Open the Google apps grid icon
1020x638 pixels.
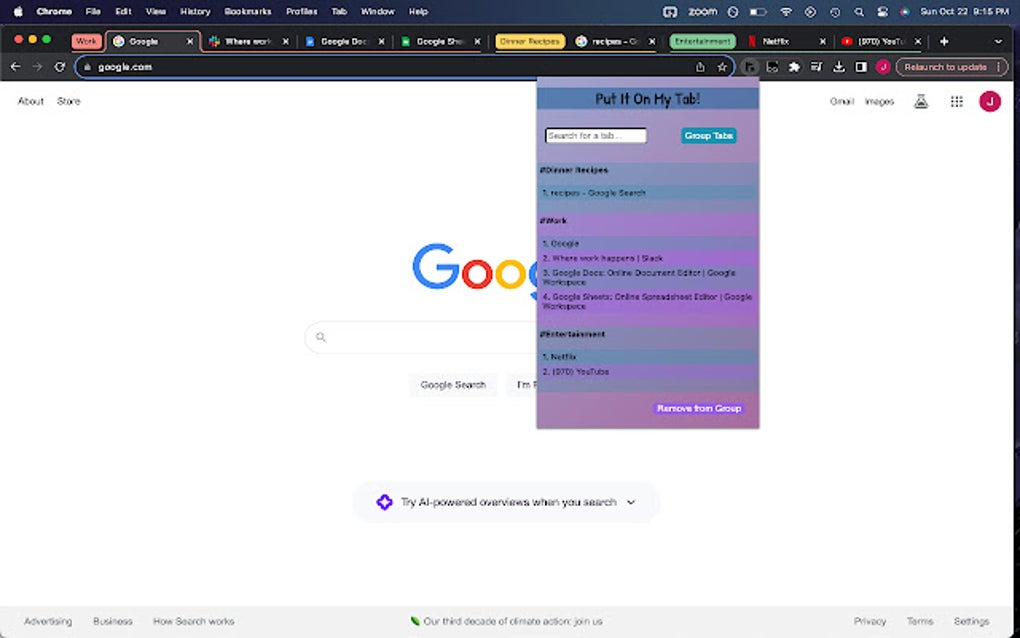point(956,101)
